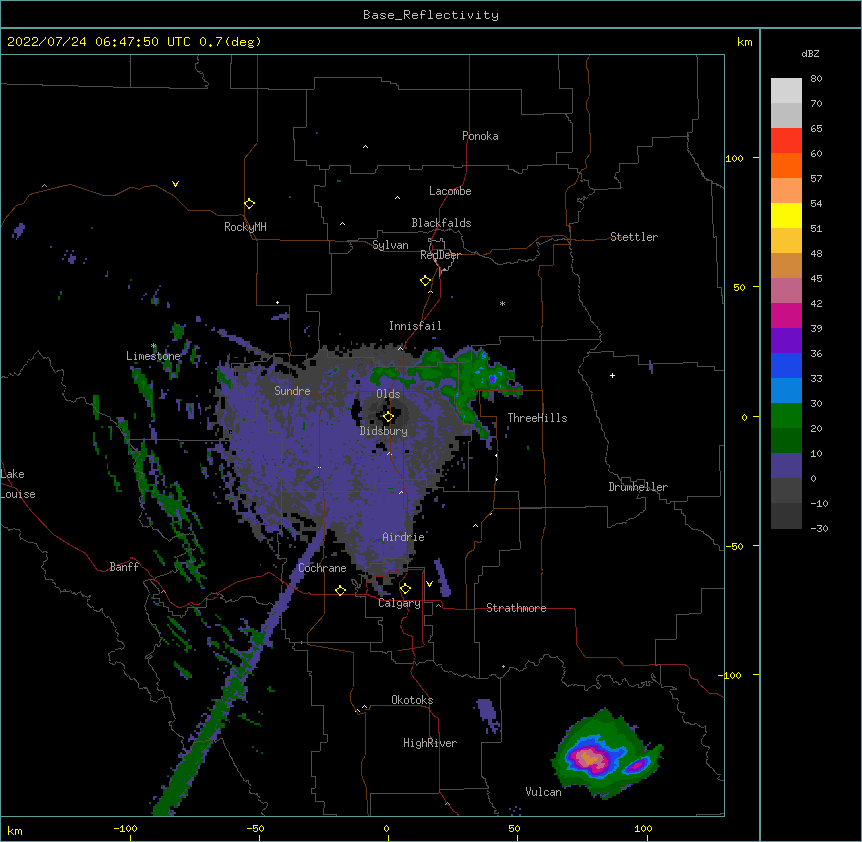Click the Calgary city label
Screen dimensions: 862x842
pos(399,603)
